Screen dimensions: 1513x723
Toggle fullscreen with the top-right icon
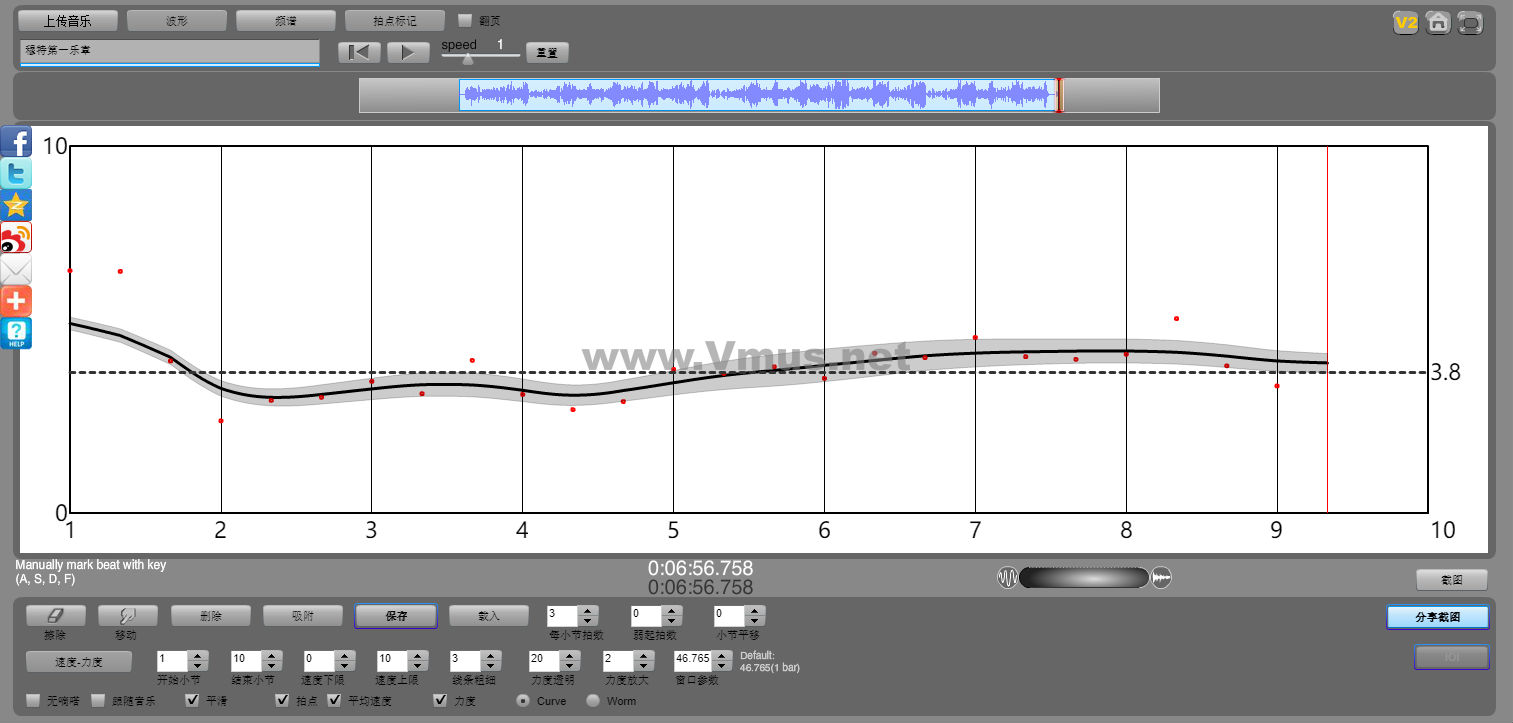[x=1470, y=23]
